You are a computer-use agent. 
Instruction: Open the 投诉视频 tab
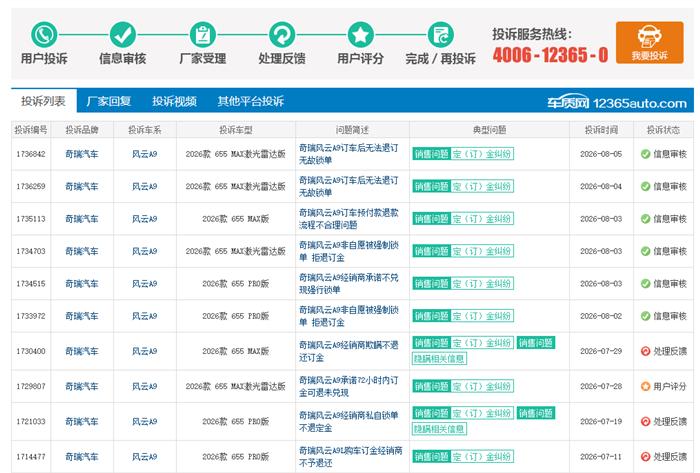pos(174,101)
